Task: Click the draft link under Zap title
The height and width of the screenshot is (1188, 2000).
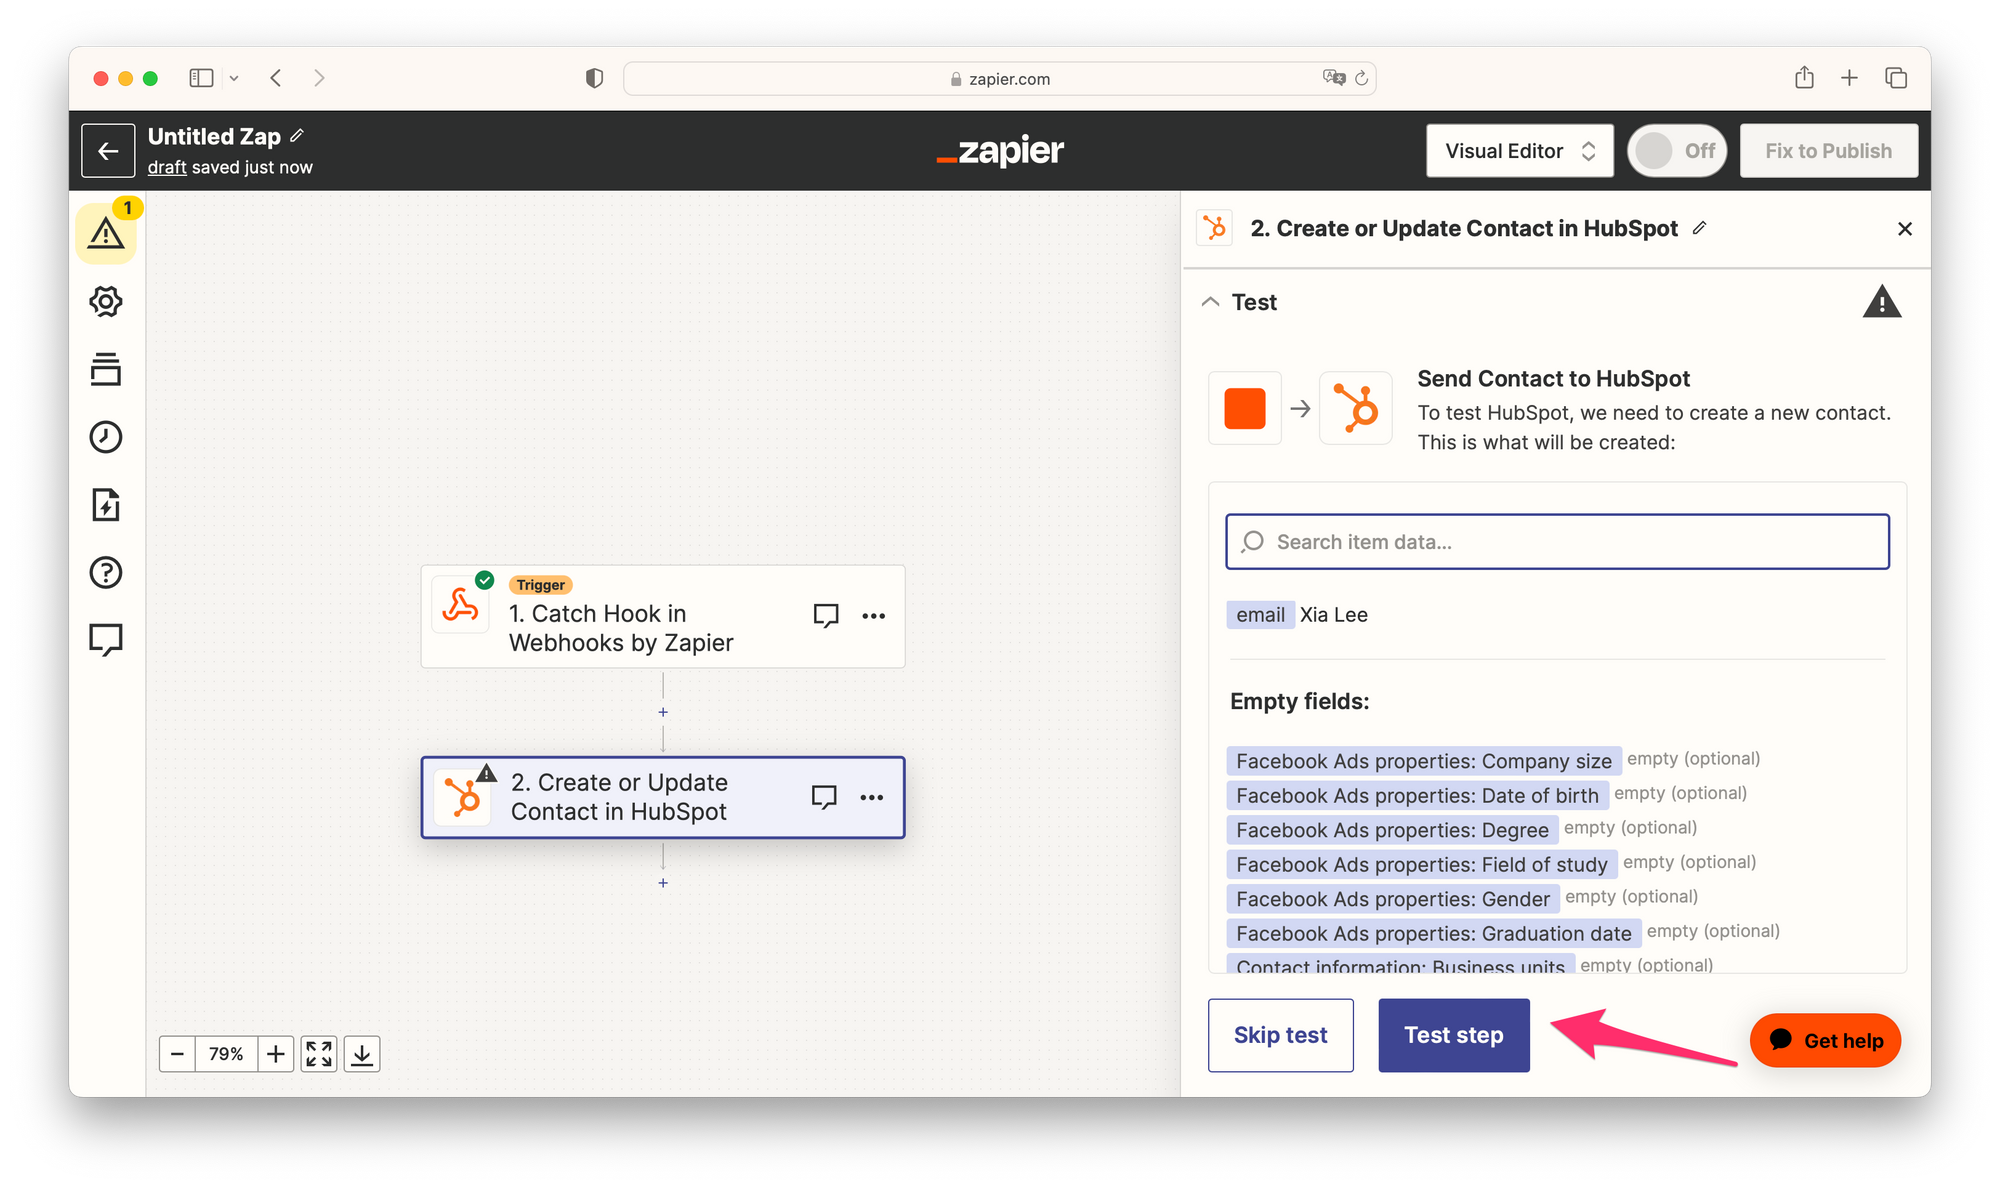Action: click(x=167, y=167)
